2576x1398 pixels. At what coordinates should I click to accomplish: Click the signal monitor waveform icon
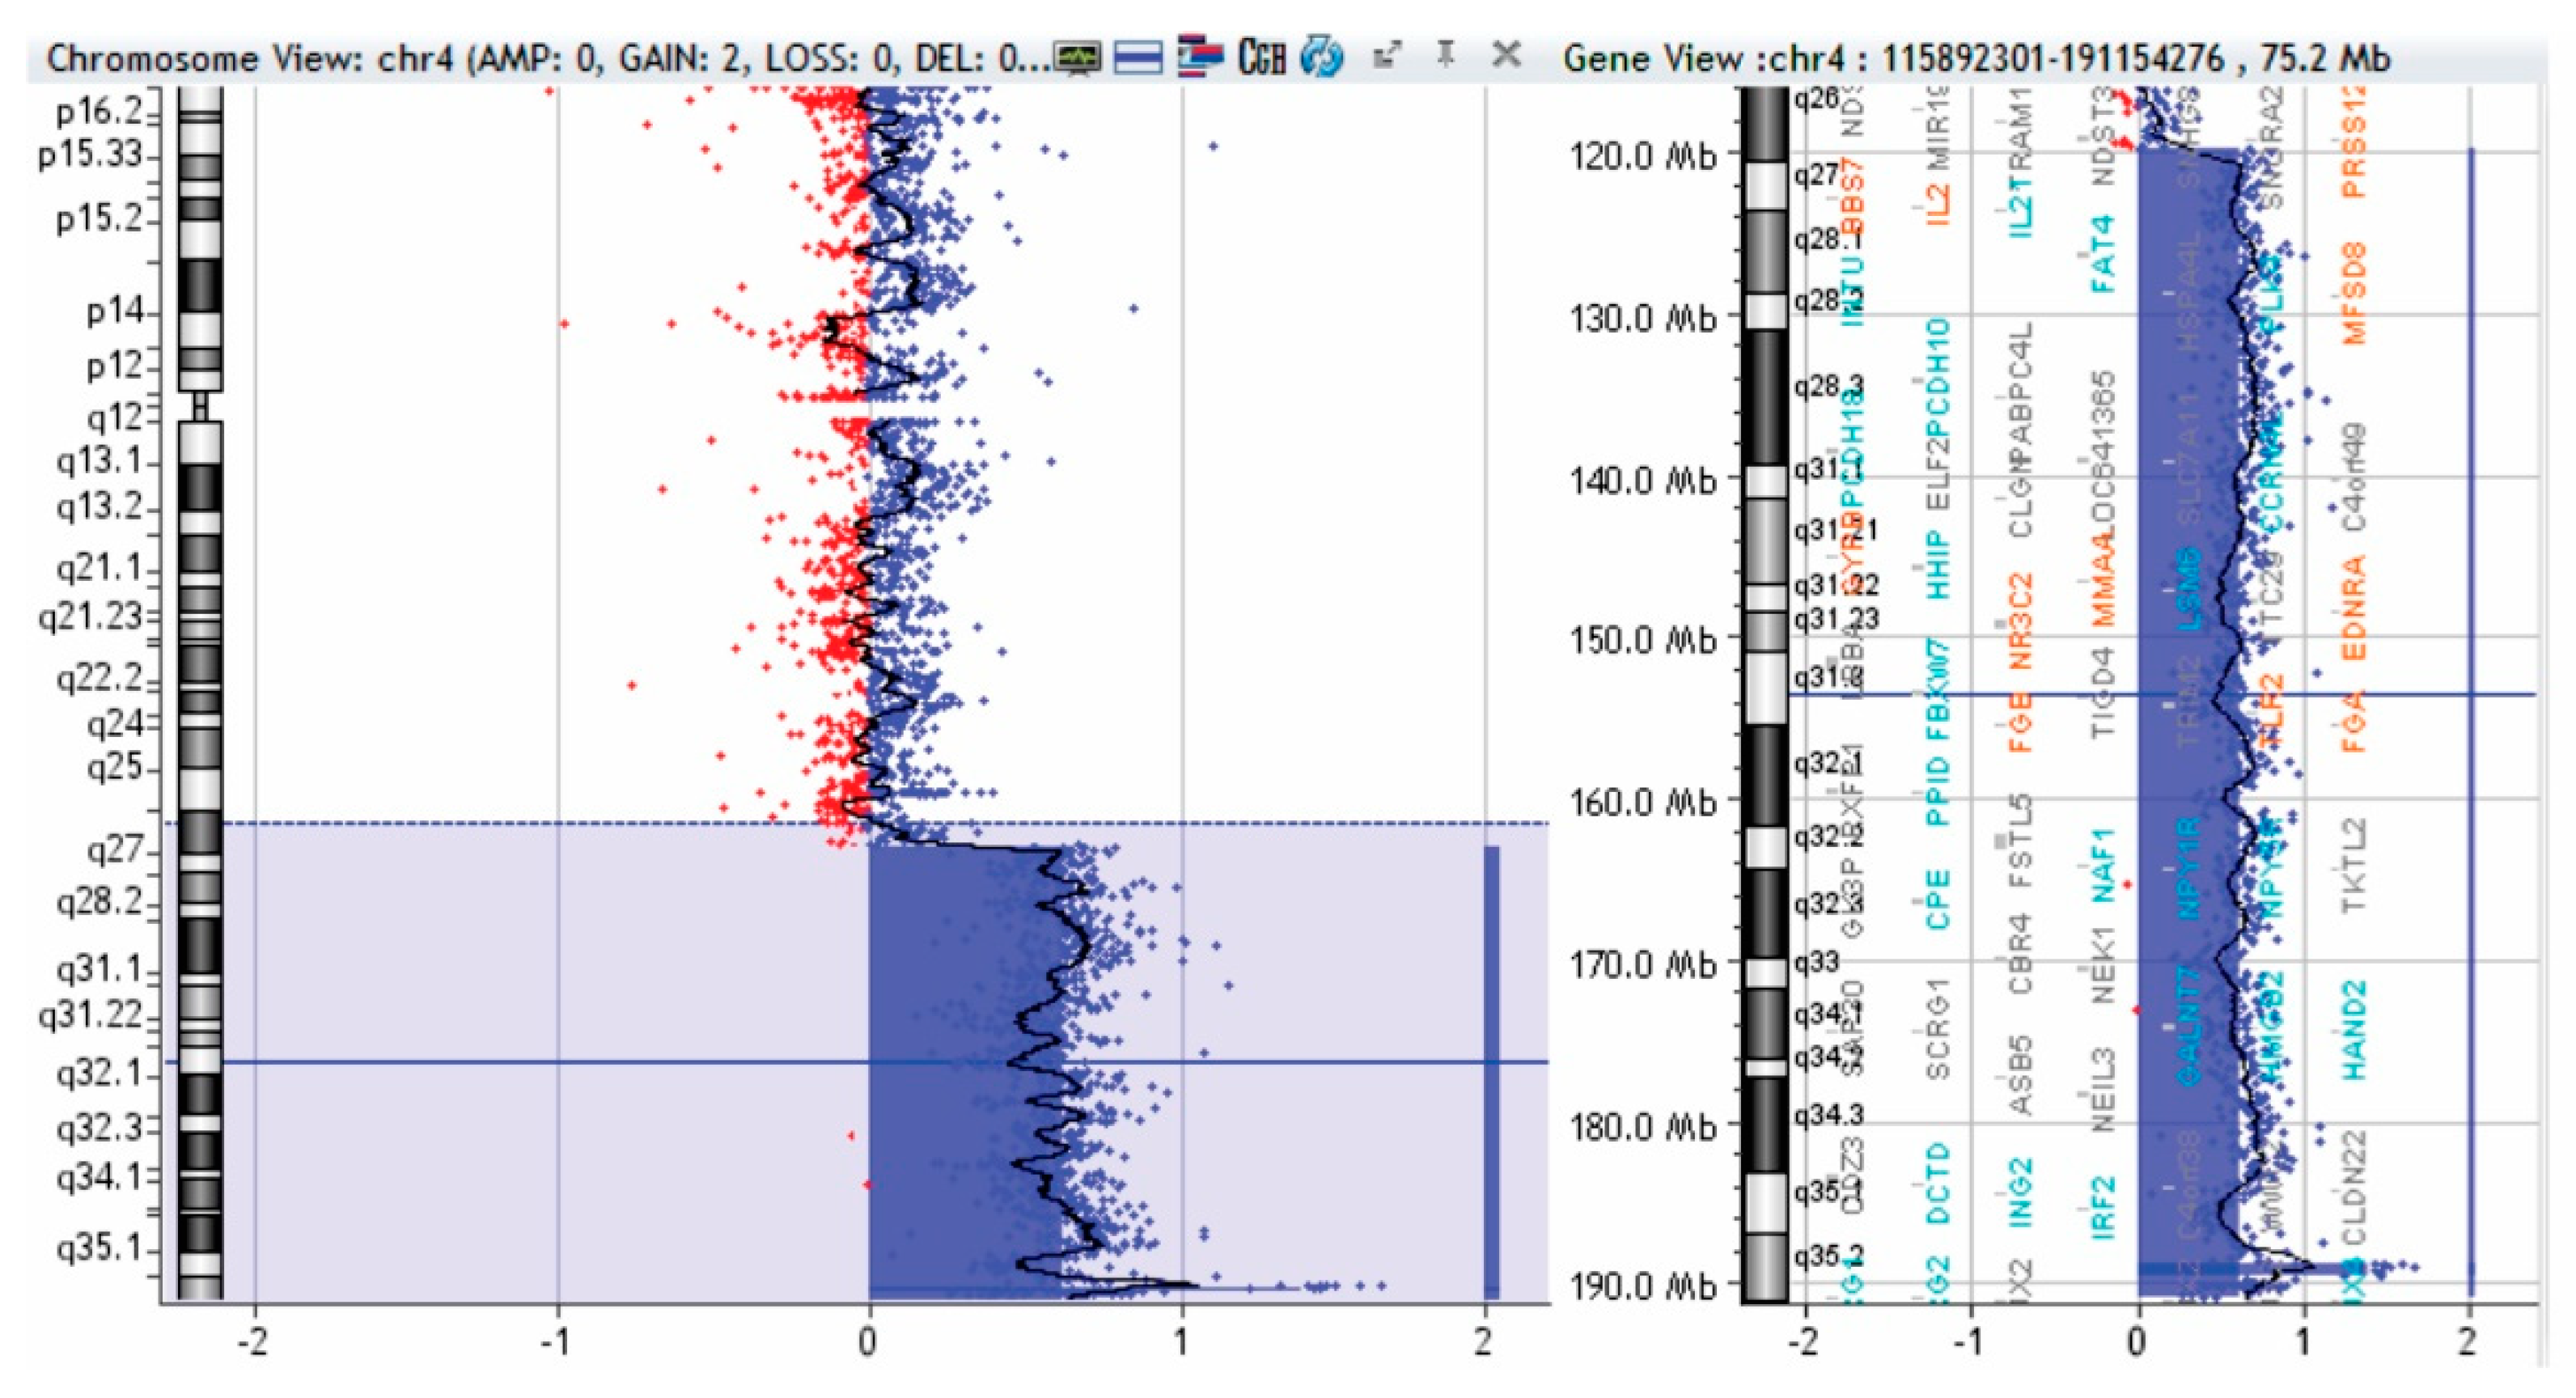(1078, 58)
